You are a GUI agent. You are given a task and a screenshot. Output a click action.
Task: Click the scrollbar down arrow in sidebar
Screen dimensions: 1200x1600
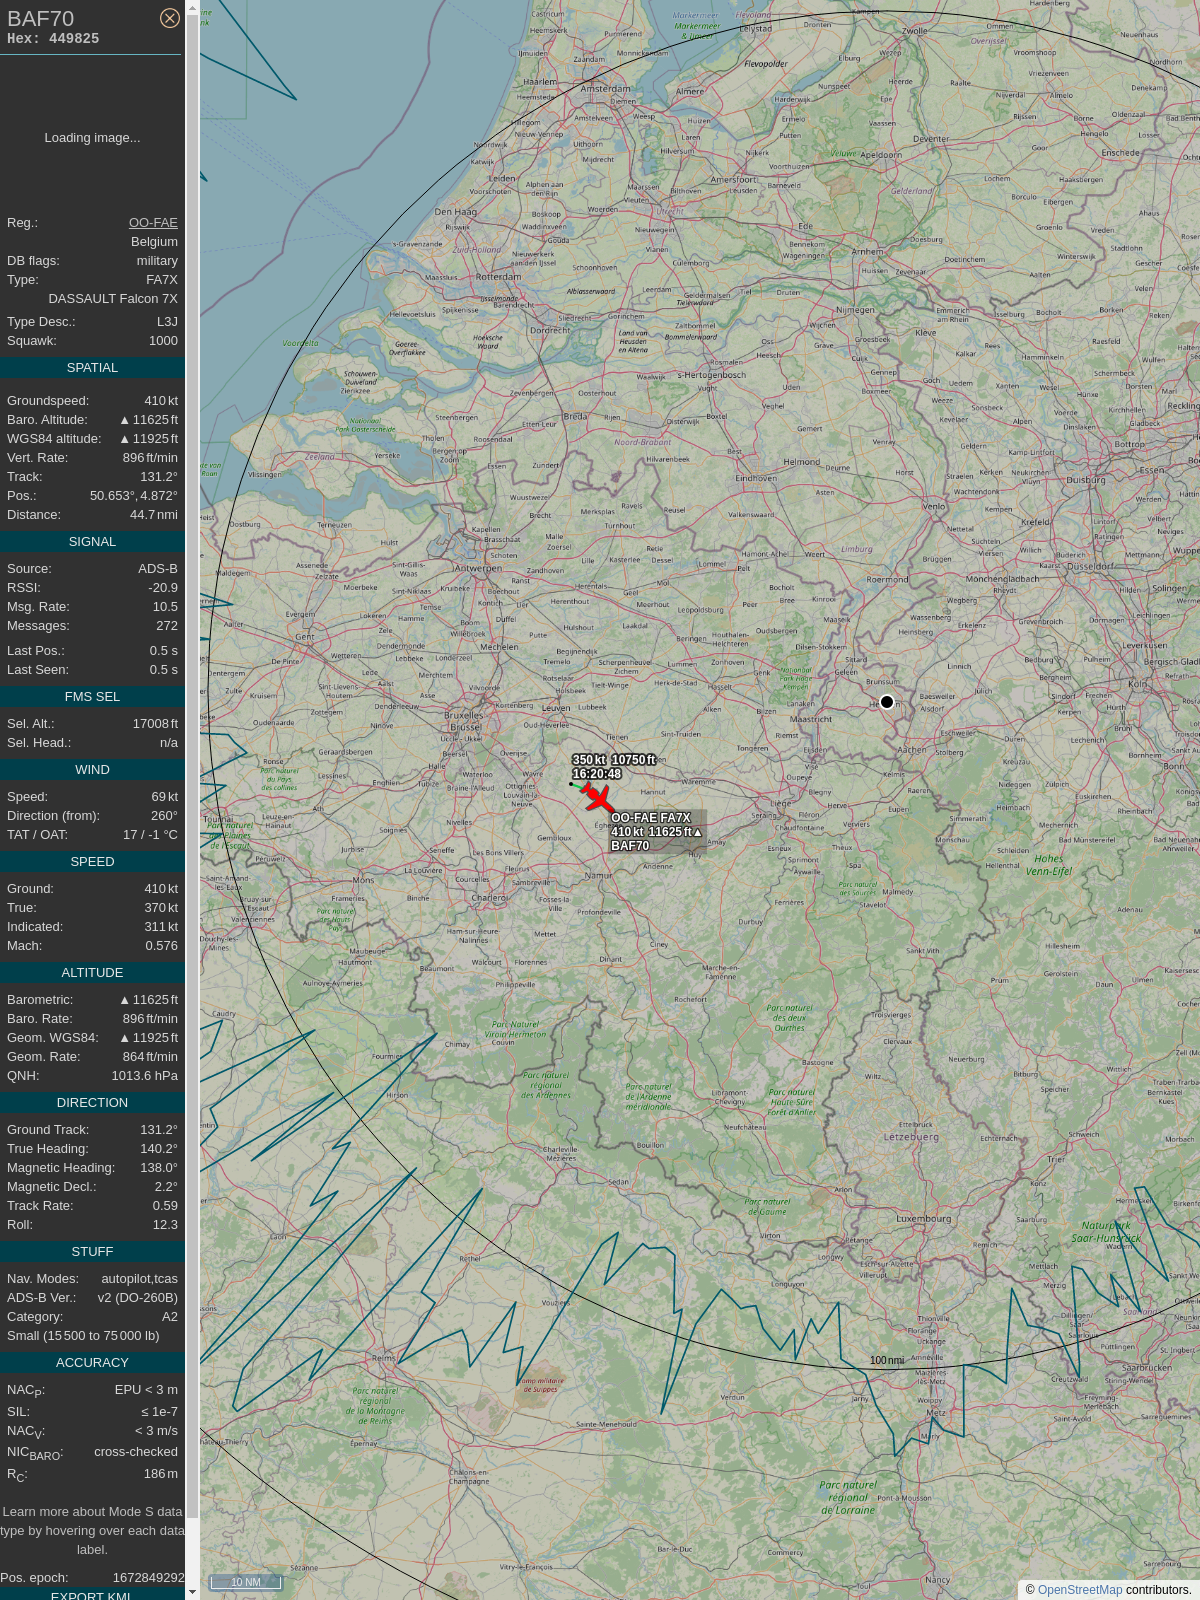tap(193, 1592)
